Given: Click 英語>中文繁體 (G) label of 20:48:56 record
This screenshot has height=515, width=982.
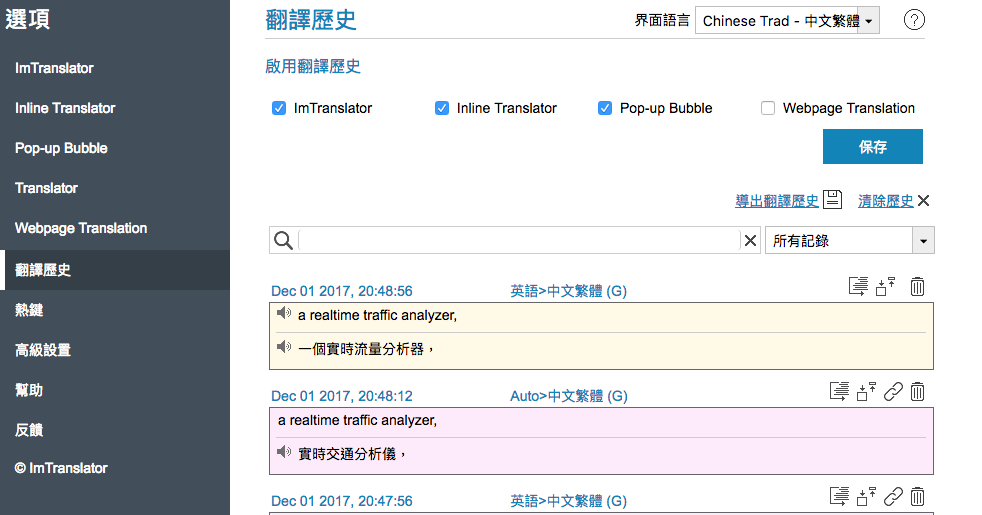Looking at the screenshot, I should click(569, 291).
